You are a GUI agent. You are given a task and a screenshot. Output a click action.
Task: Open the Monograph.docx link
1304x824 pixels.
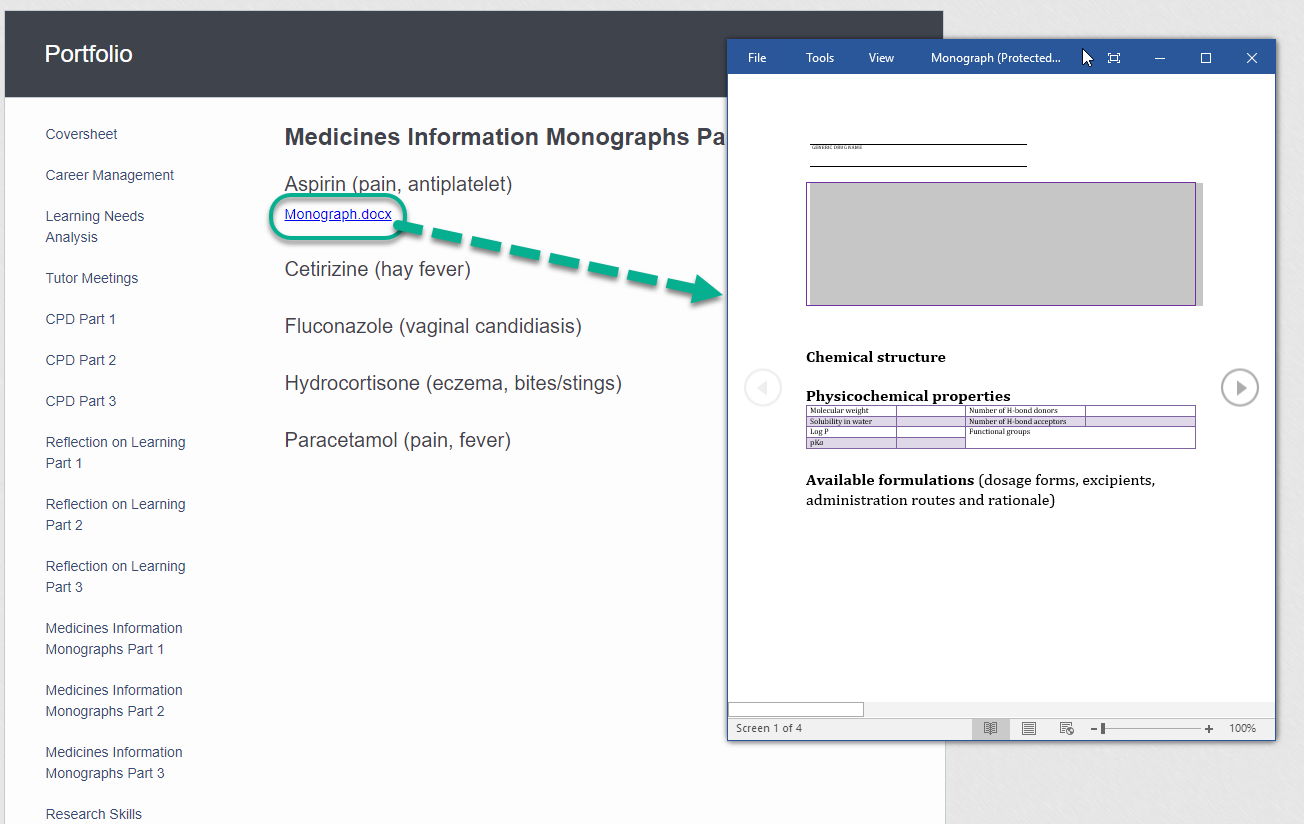[x=338, y=214]
